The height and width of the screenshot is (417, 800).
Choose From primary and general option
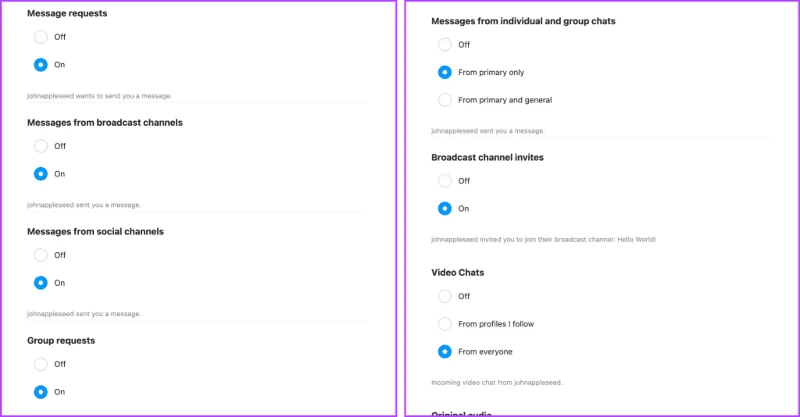coord(445,100)
